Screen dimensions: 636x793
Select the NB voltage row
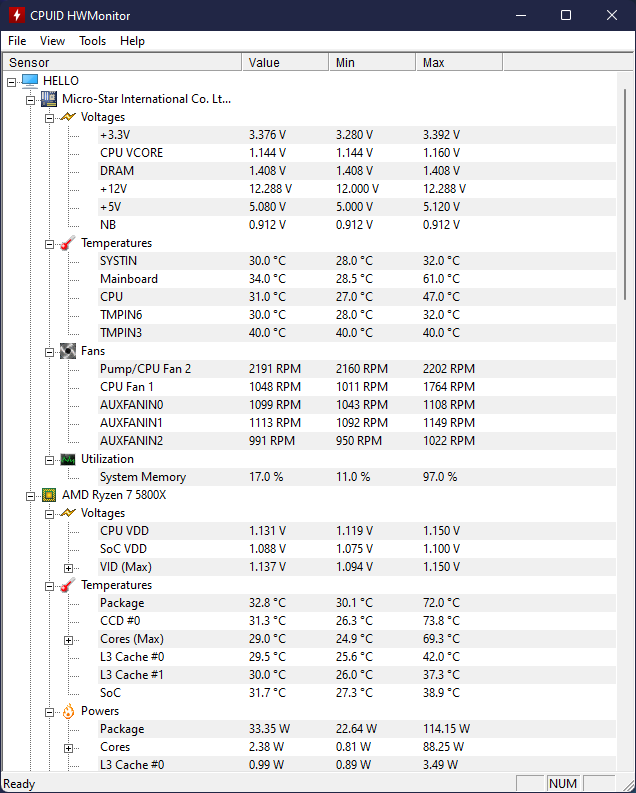pyautogui.click(x=357, y=225)
